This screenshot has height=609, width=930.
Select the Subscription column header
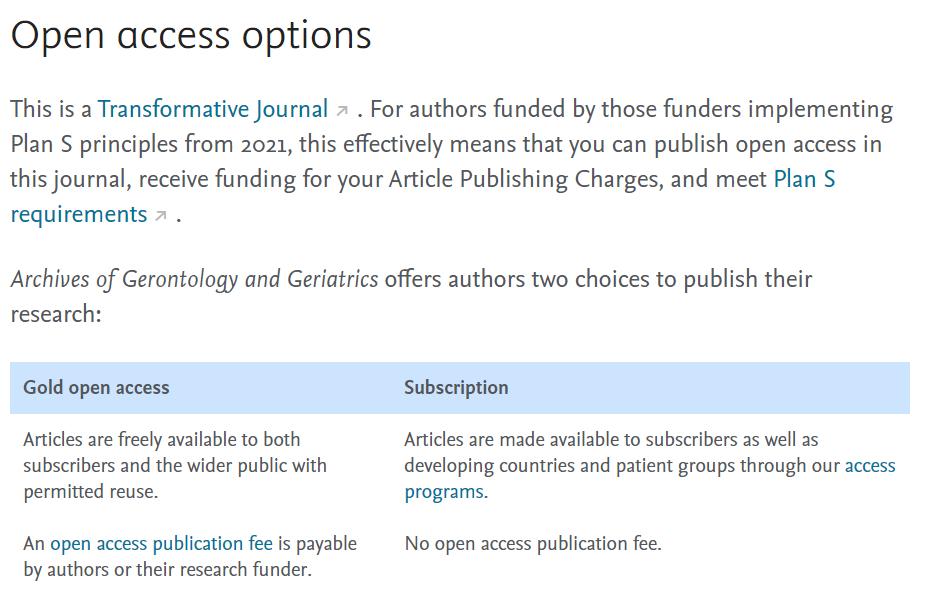456,388
